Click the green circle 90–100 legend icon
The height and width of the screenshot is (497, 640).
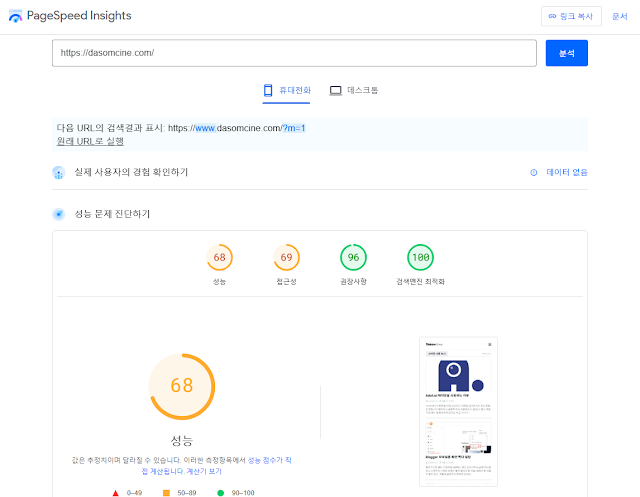(x=220, y=493)
